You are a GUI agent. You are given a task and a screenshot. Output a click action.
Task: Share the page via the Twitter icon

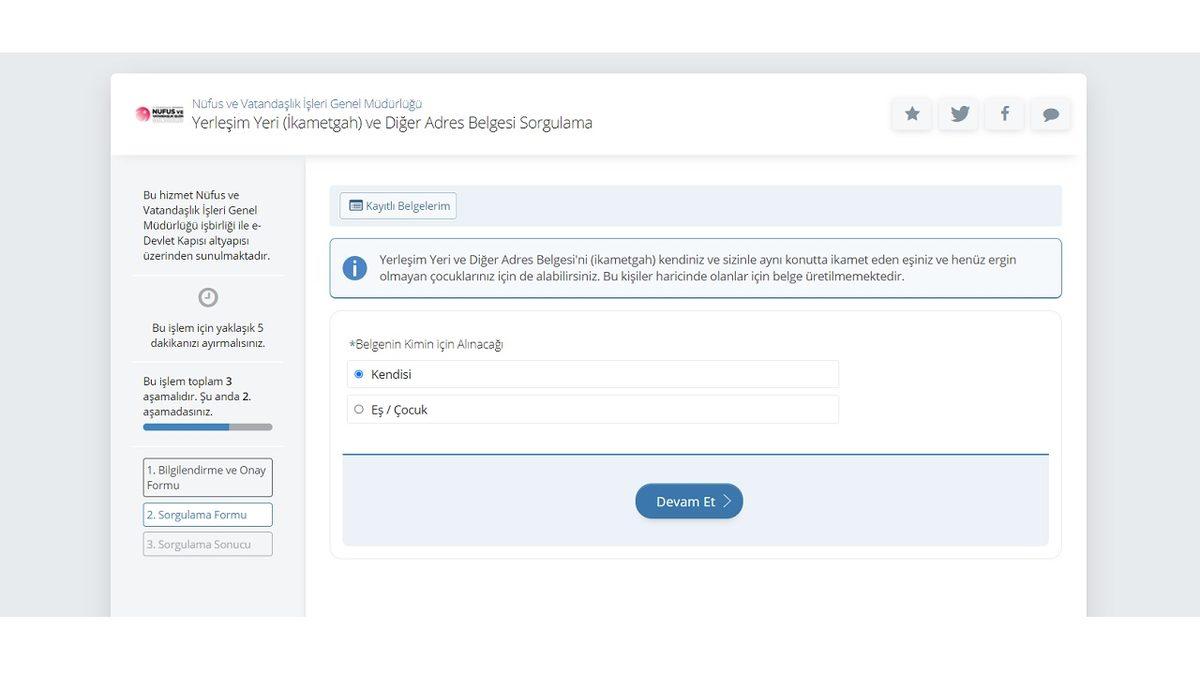click(x=958, y=113)
